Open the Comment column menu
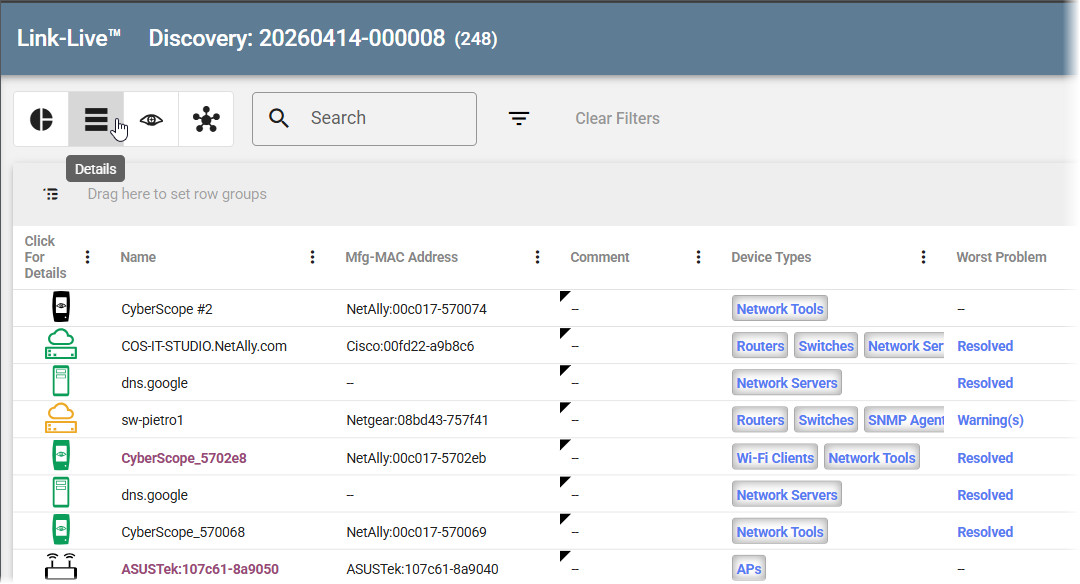 coord(698,257)
